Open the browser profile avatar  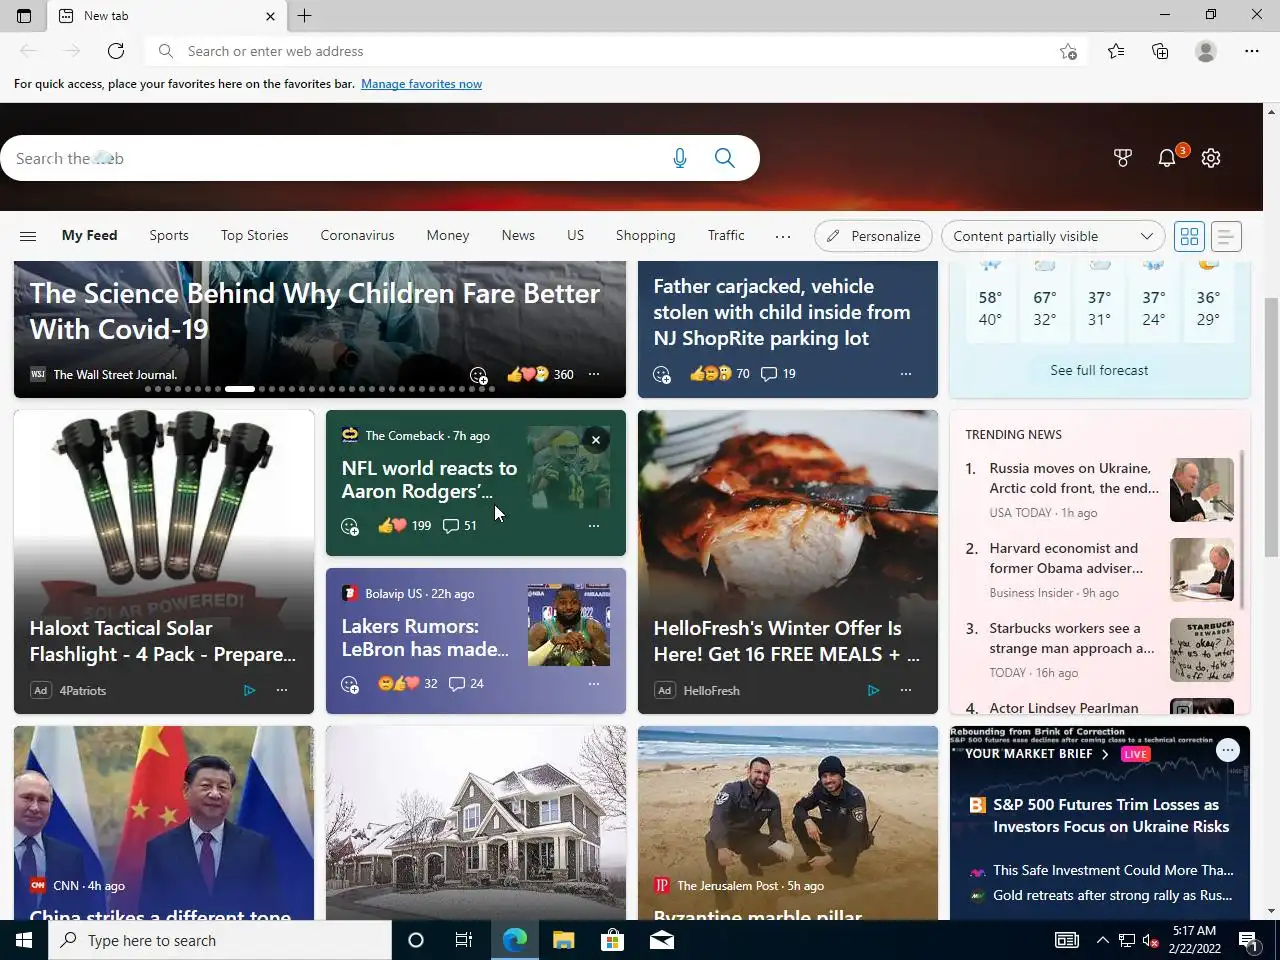pyautogui.click(x=1206, y=51)
